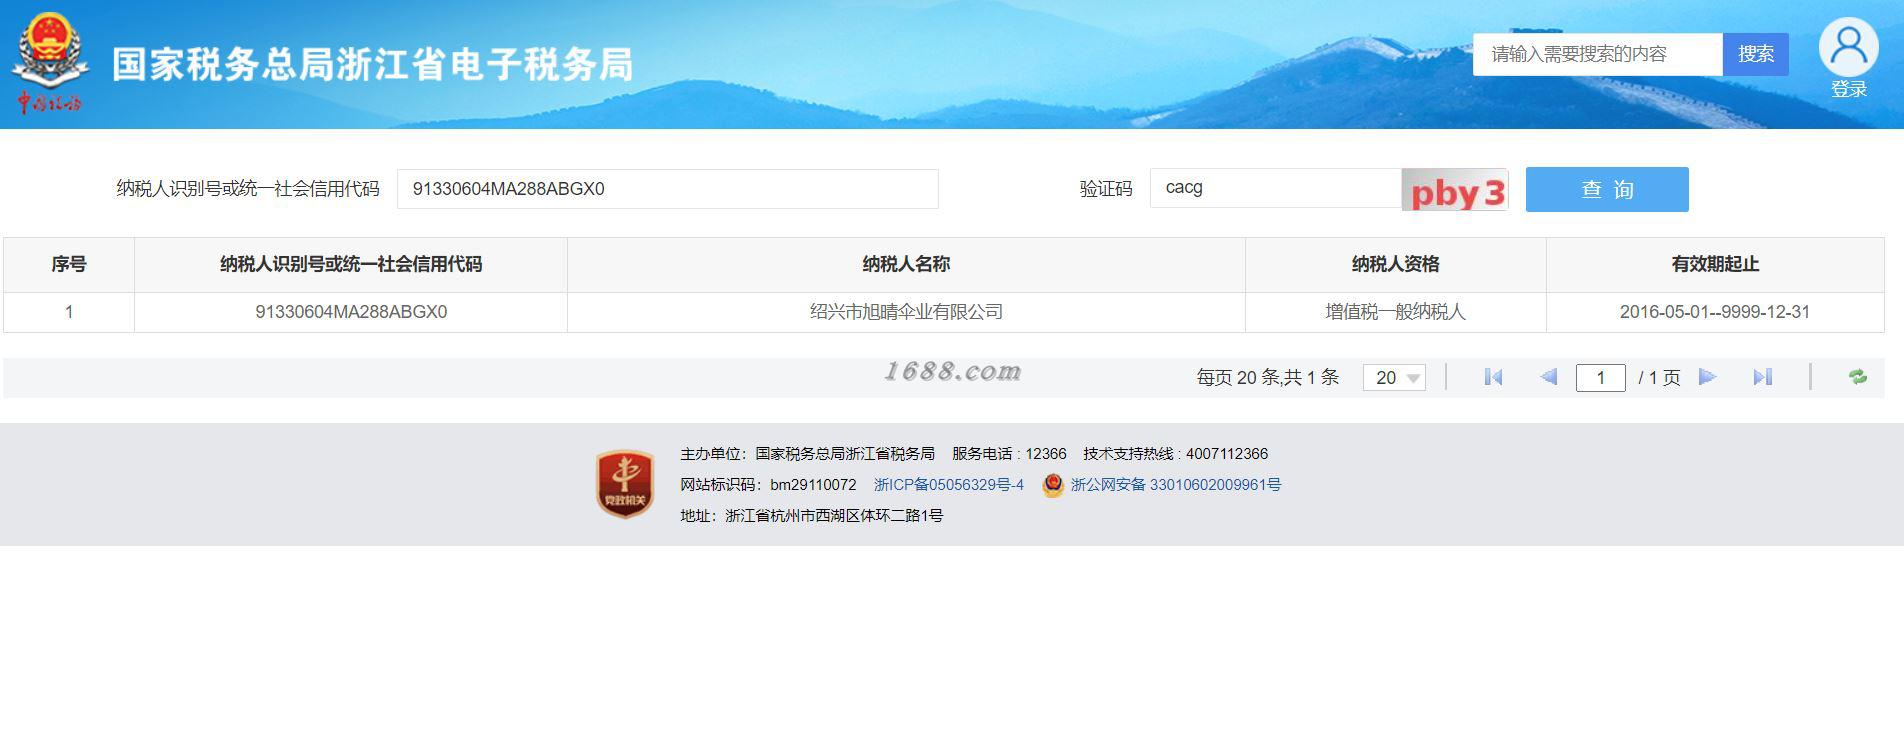
Task: Click the police shield beside 浙公网安备
Action: tap(1052, 485)
